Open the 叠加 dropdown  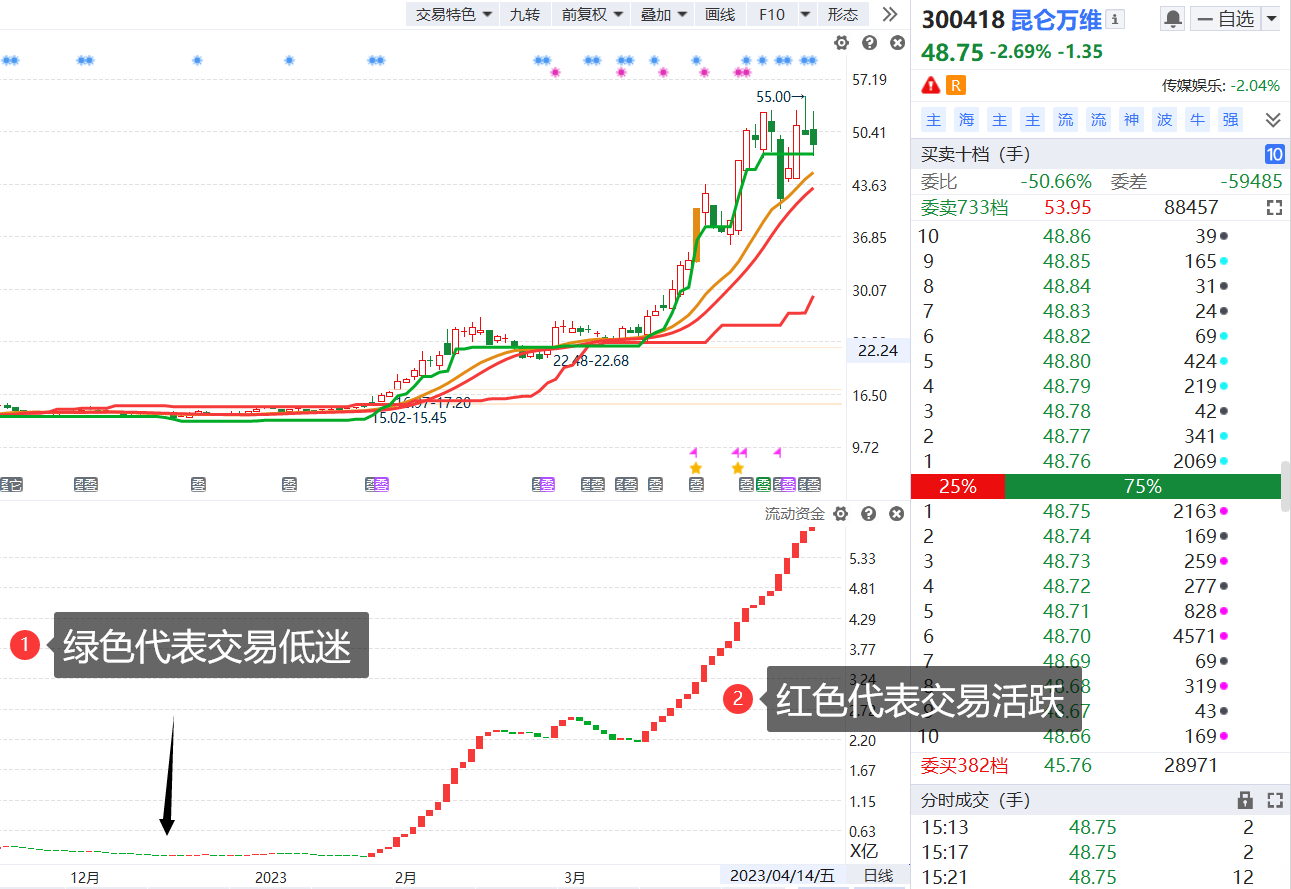664,15
